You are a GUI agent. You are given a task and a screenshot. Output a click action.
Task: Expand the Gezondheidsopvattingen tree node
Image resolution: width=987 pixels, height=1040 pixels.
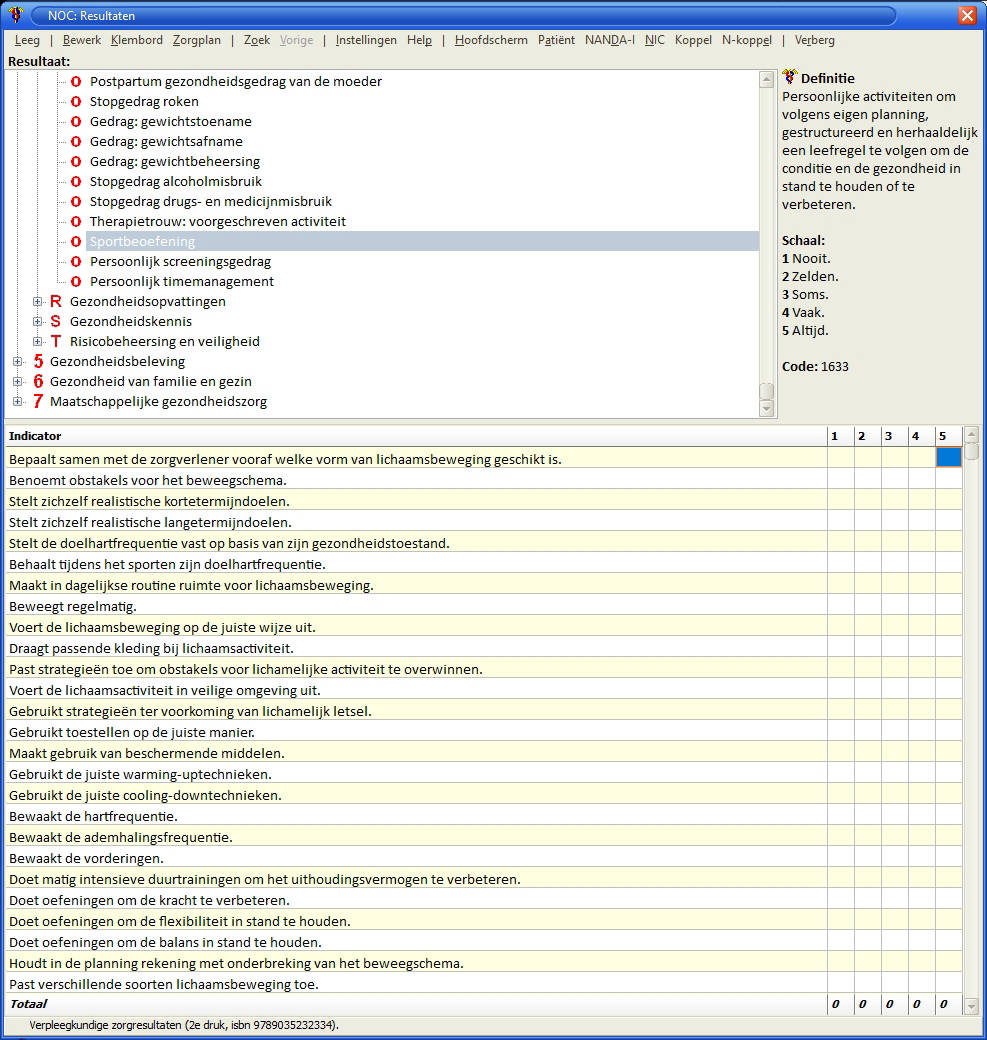(38, 301)
